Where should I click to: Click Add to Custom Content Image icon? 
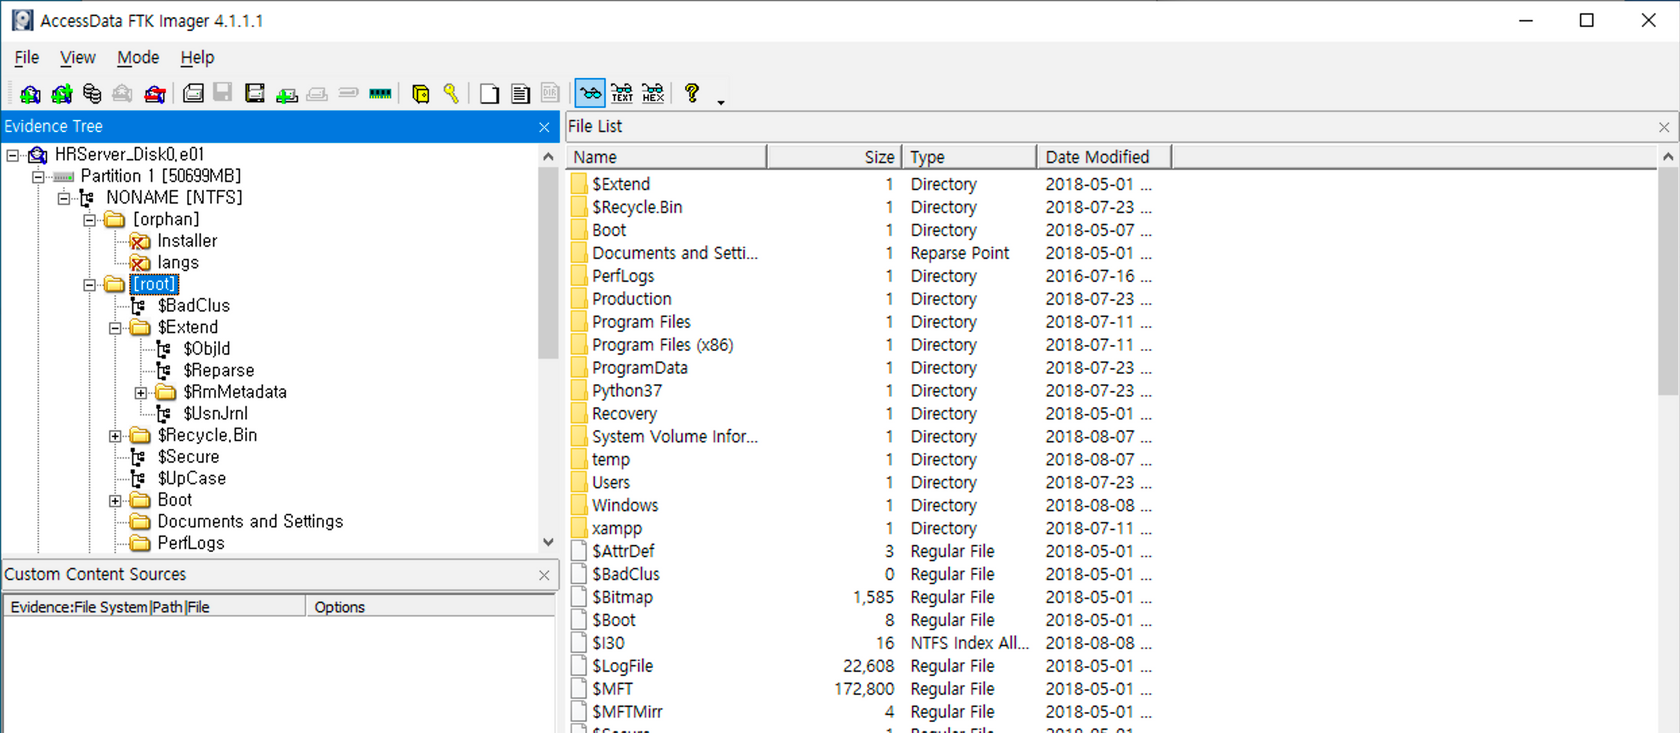coord(287,94)
